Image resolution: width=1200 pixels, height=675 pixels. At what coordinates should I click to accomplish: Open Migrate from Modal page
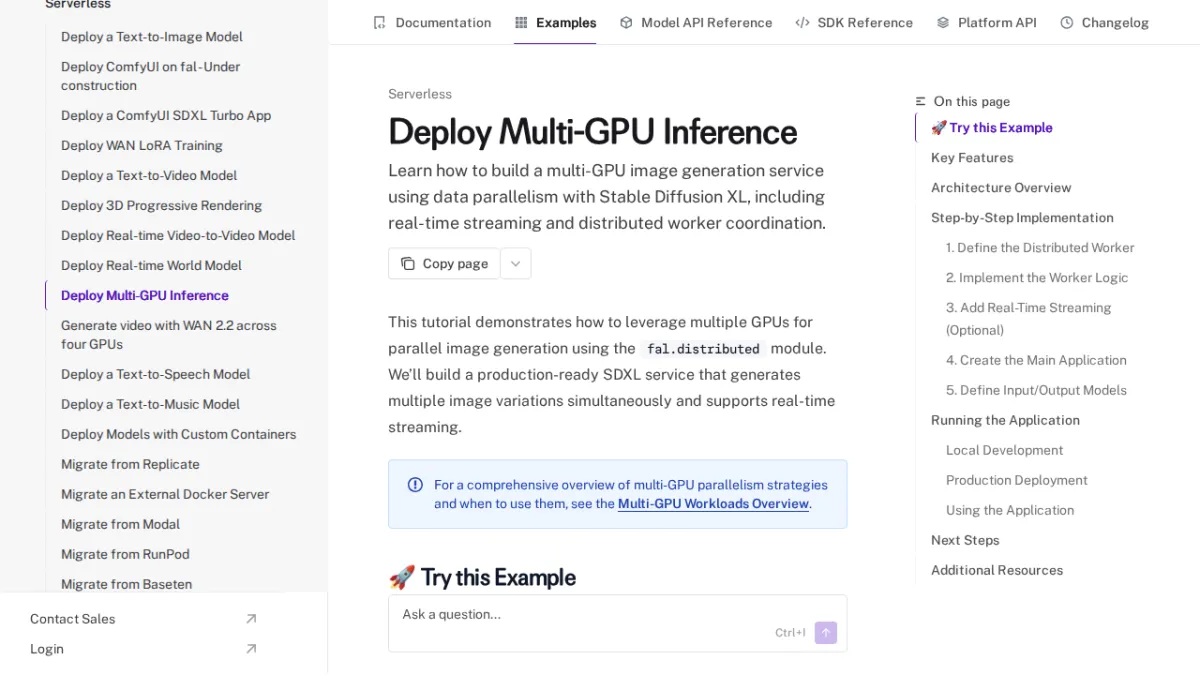click(x=121, y=524)
